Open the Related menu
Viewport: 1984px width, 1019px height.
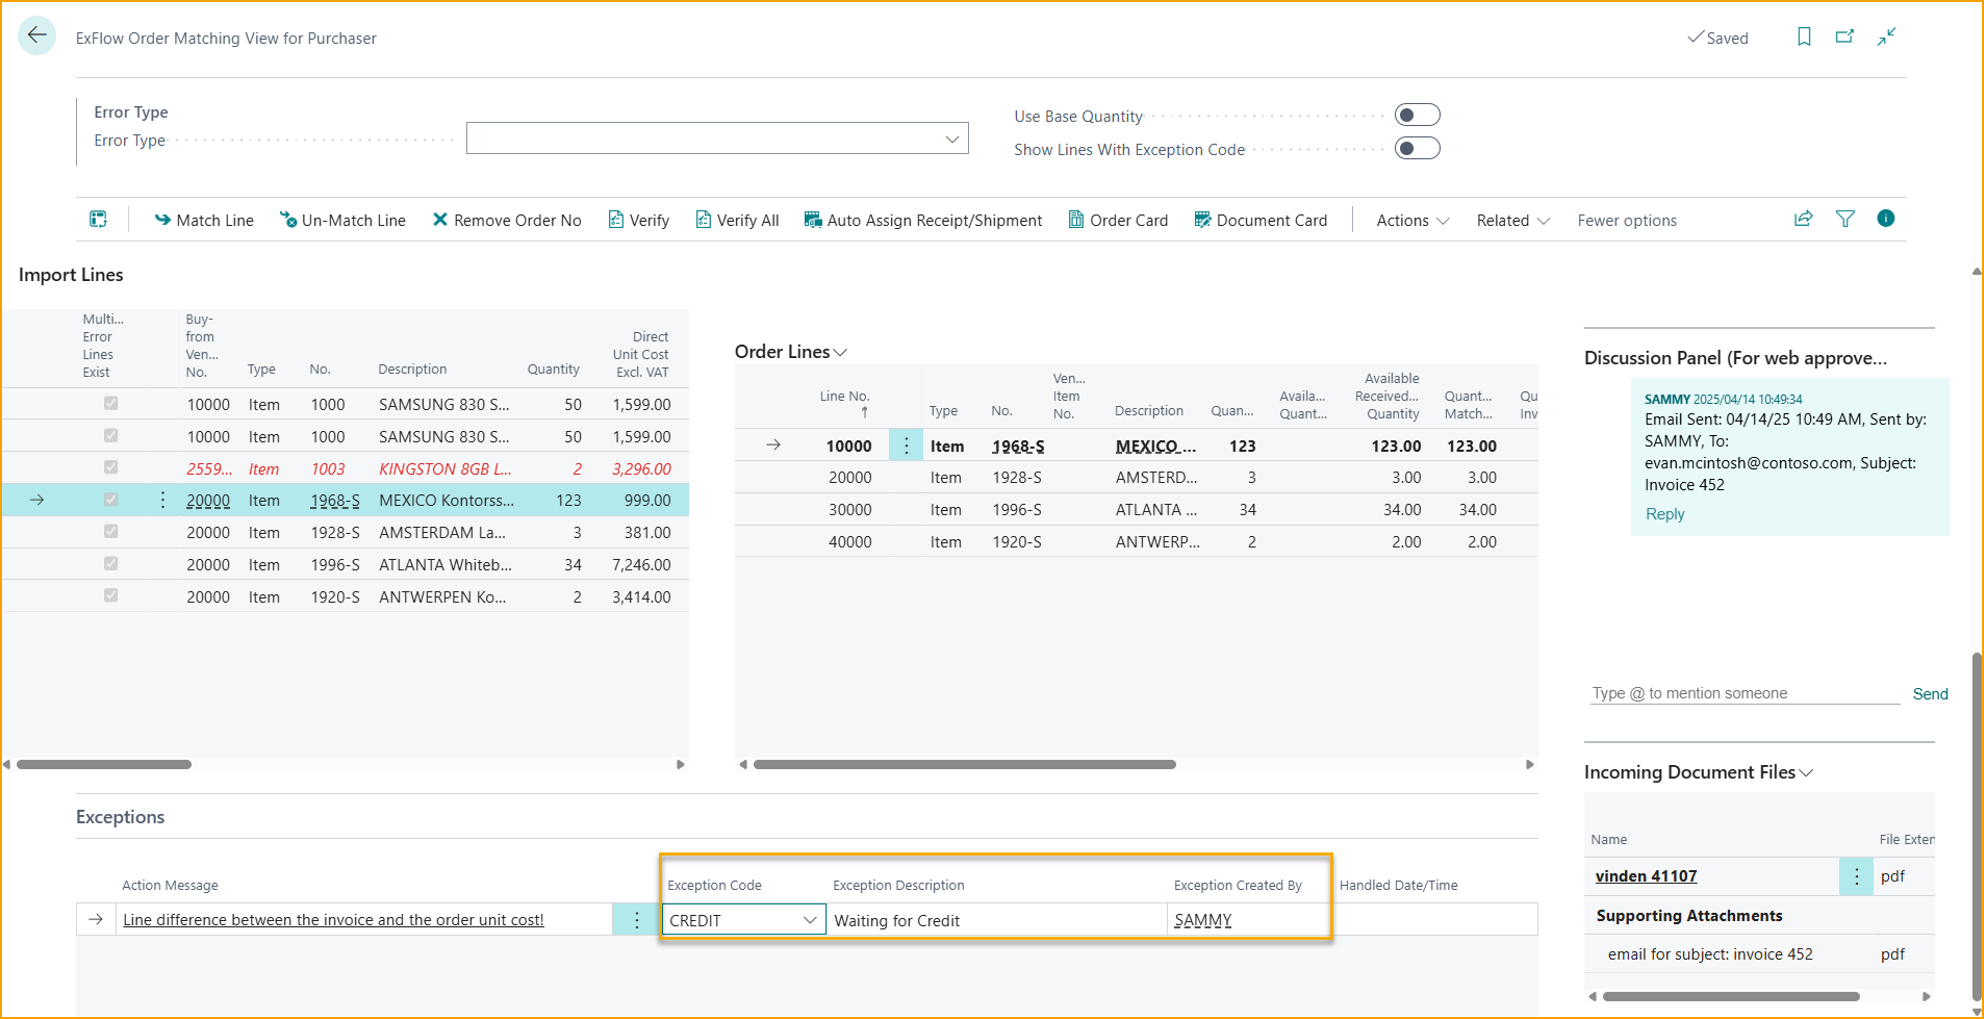coord(1512,220)
